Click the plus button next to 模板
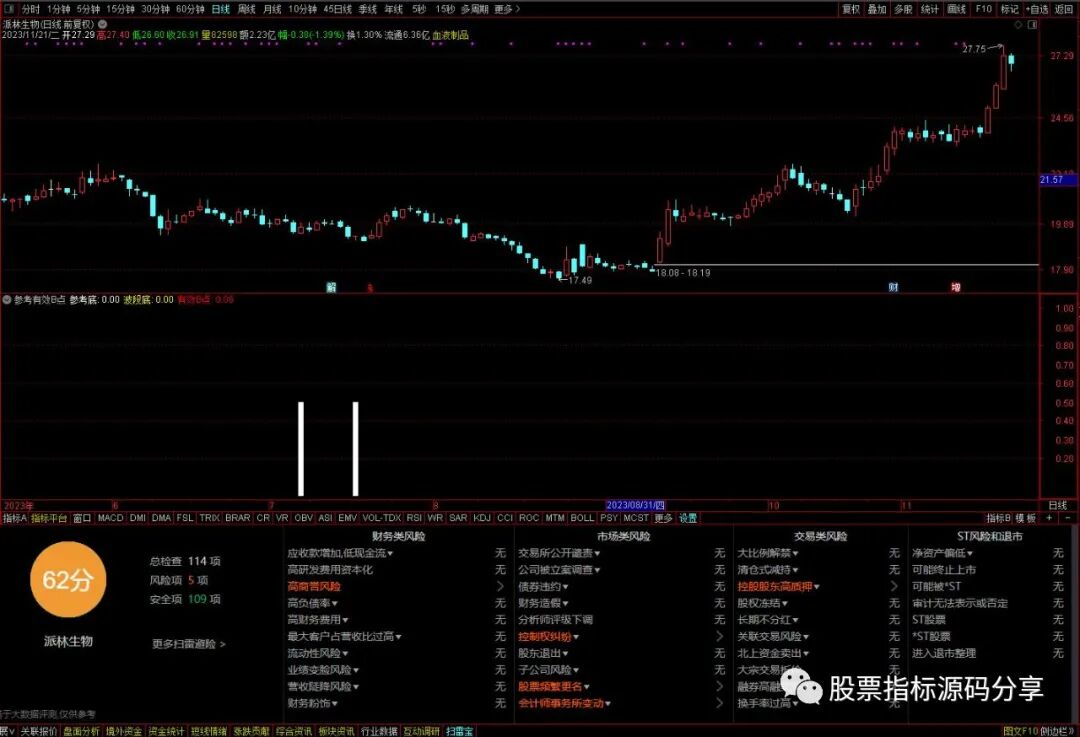1080x737 pixels. (x=1049, y=517)
